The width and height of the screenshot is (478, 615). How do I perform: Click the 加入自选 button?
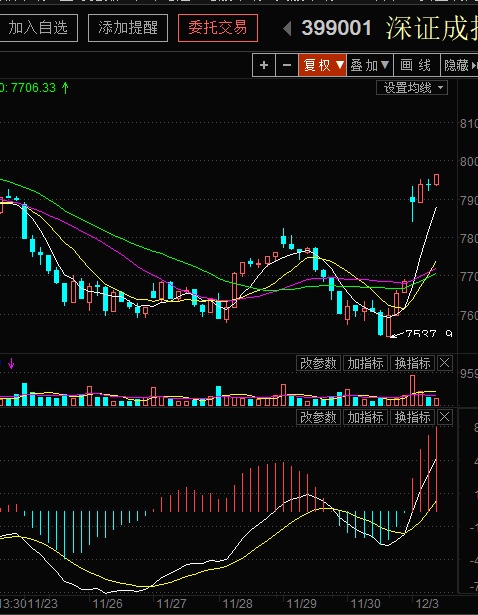click(38, 28)
